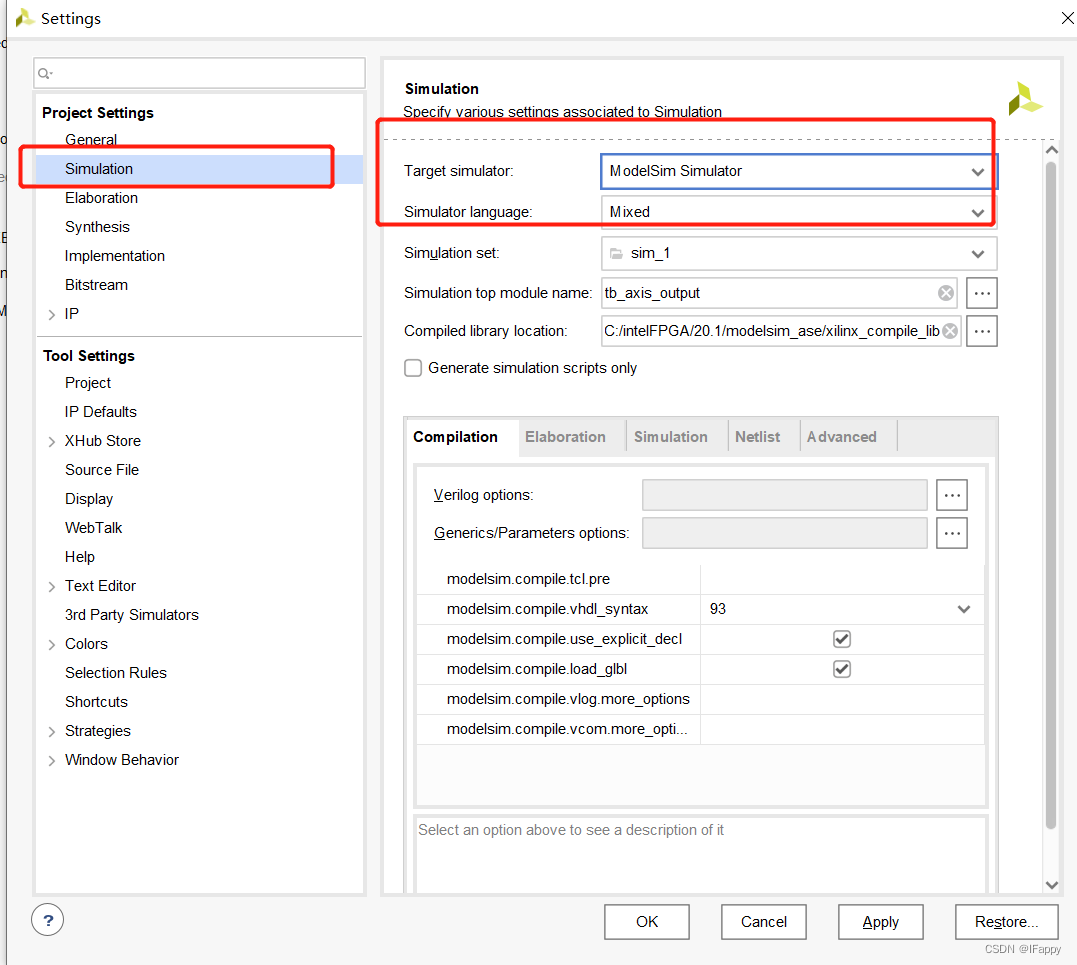Click the Apply button
The height and width of the screenshot is (965, 1077).
881,922
